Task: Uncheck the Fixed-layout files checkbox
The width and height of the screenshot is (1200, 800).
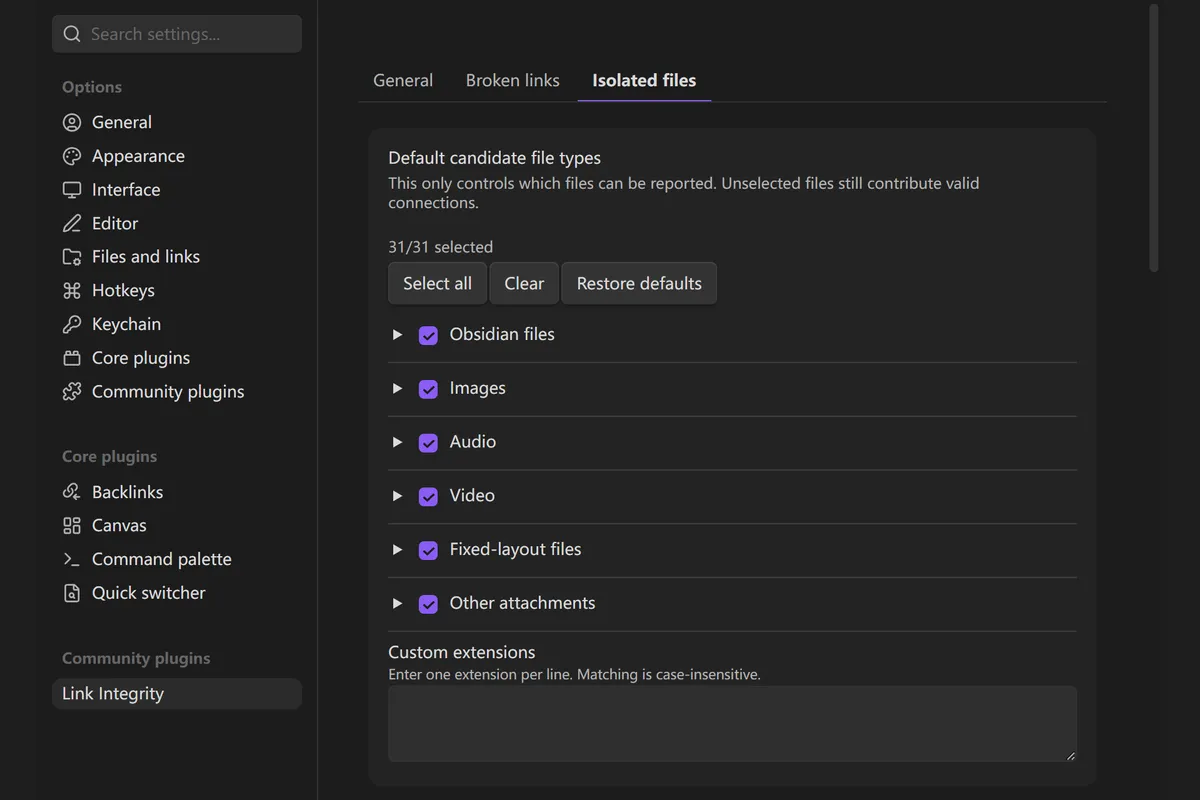Action: click(x=428, y=550)
